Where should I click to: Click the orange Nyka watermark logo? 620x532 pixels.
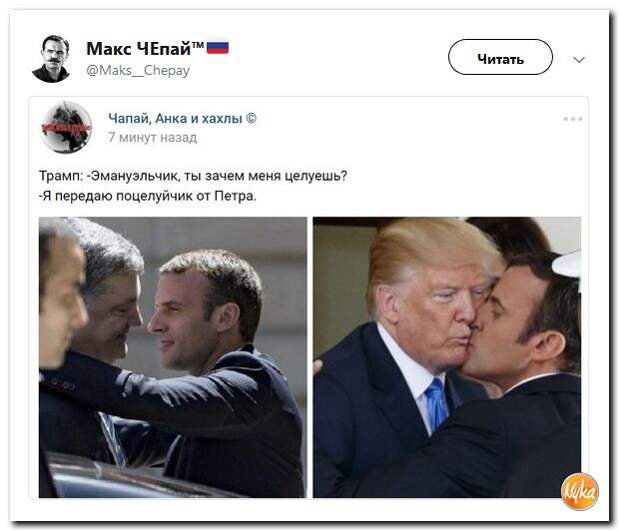point(580,492)
